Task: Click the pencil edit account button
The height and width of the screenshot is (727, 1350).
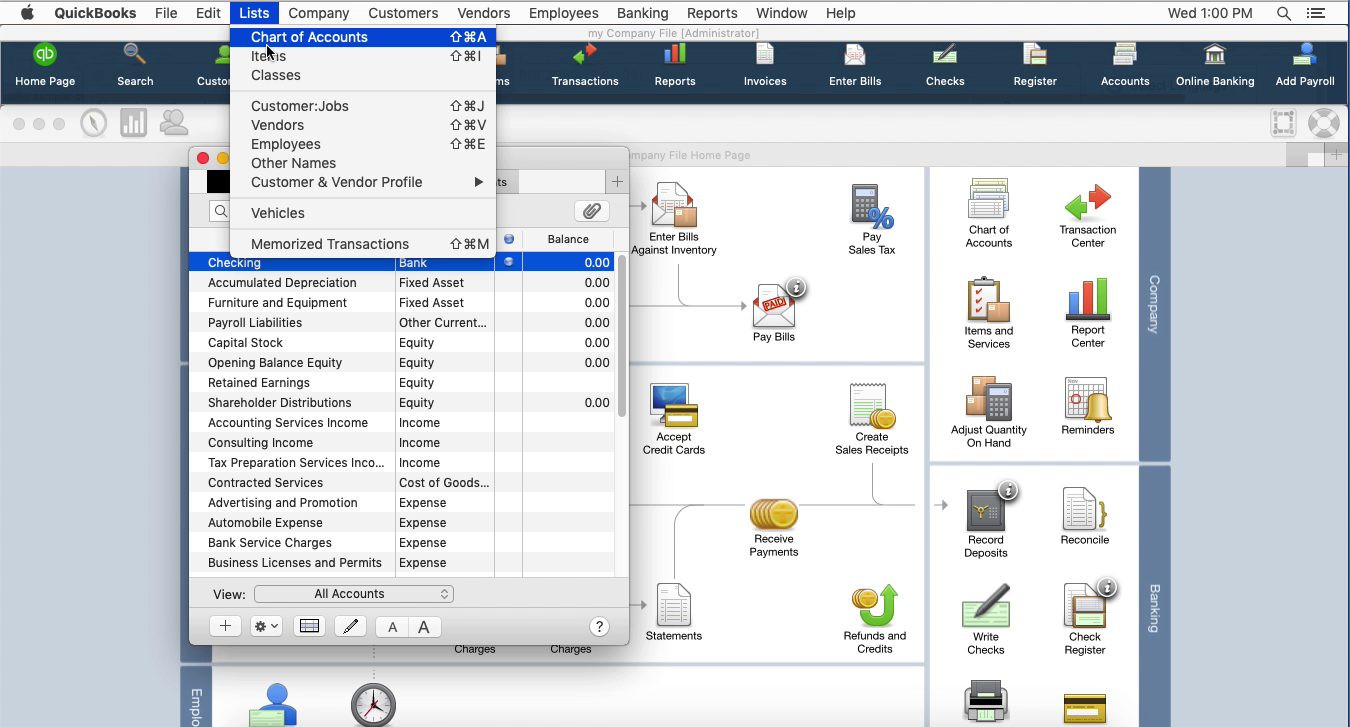Action: (350, 626)
